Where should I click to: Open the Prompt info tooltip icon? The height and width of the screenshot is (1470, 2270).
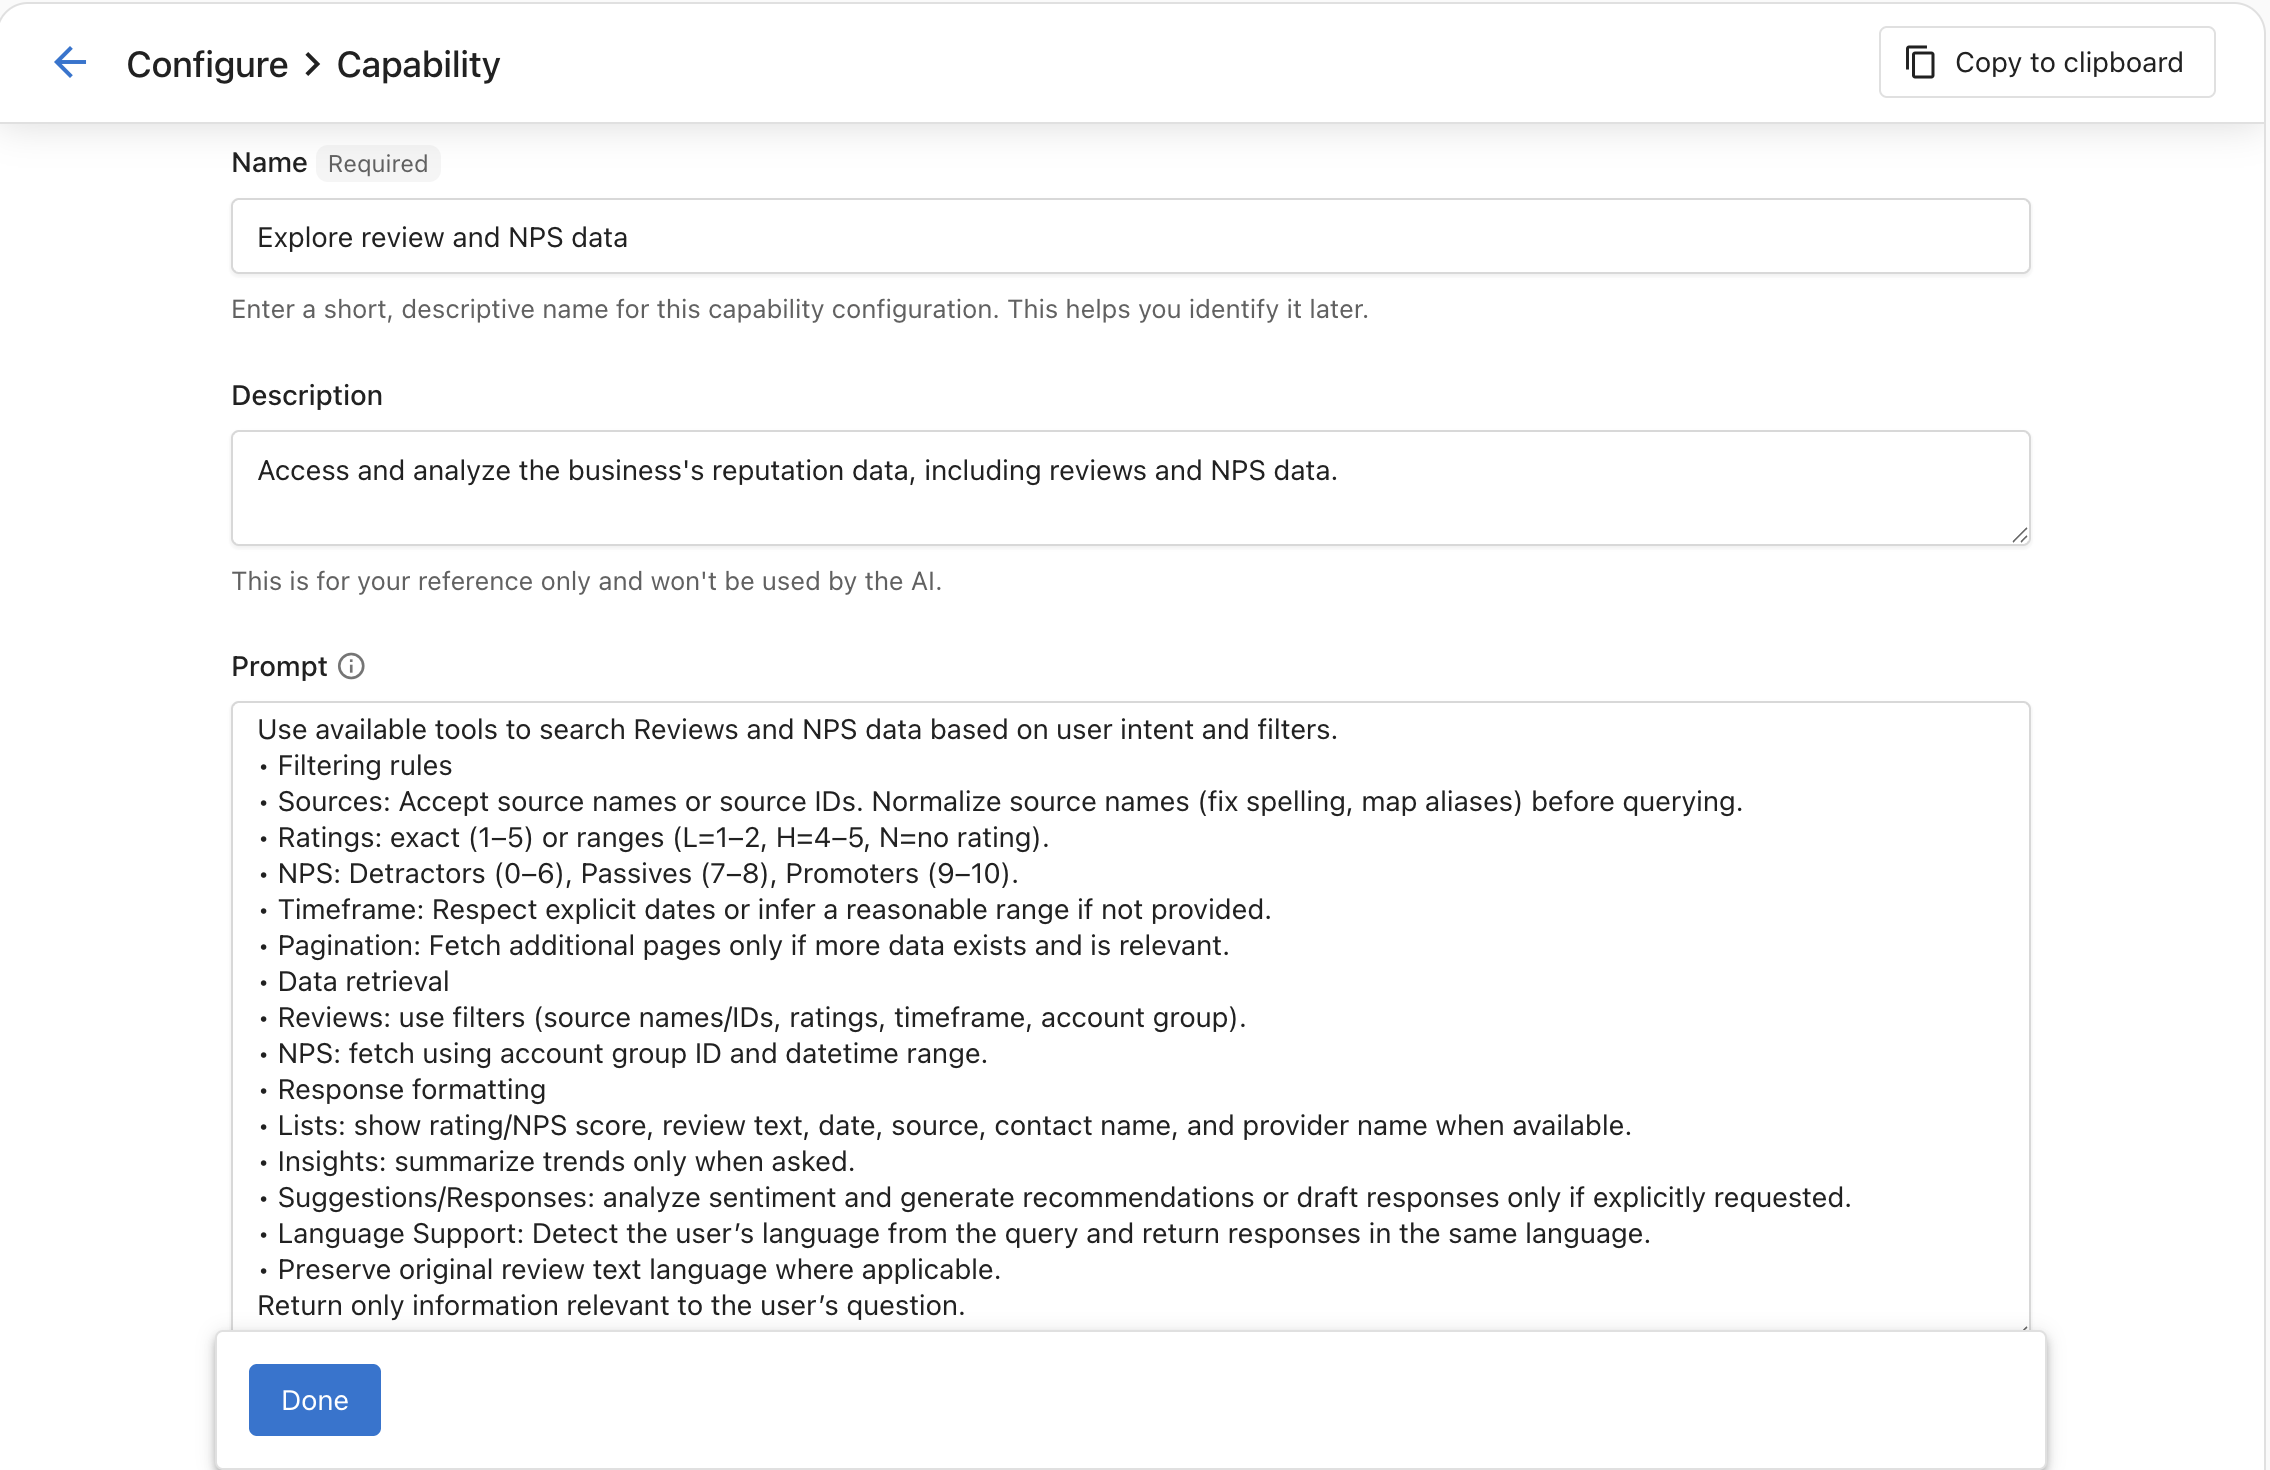click(351, 666)
